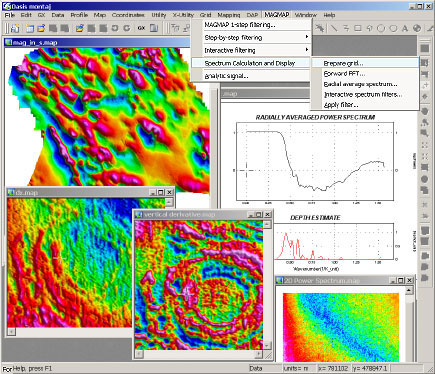Click the 2D Power Spectrum map scroll up arrow
Viewport: 435px width, 374px height.
click(409, 290)
